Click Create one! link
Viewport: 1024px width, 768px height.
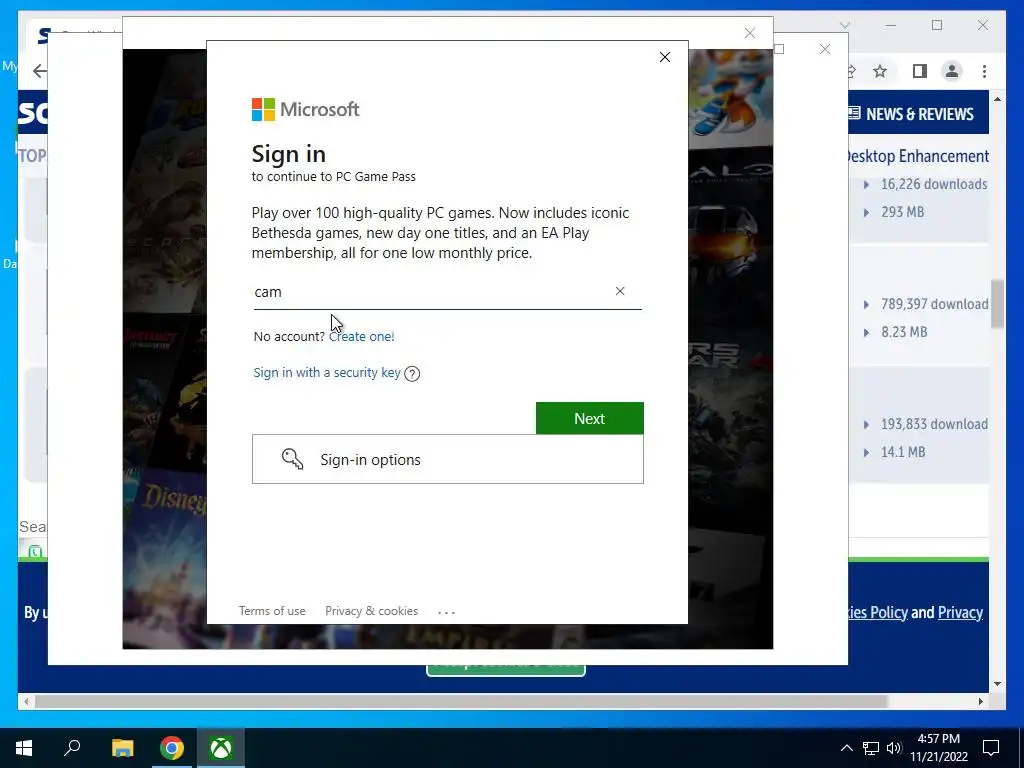pos(362,336)
